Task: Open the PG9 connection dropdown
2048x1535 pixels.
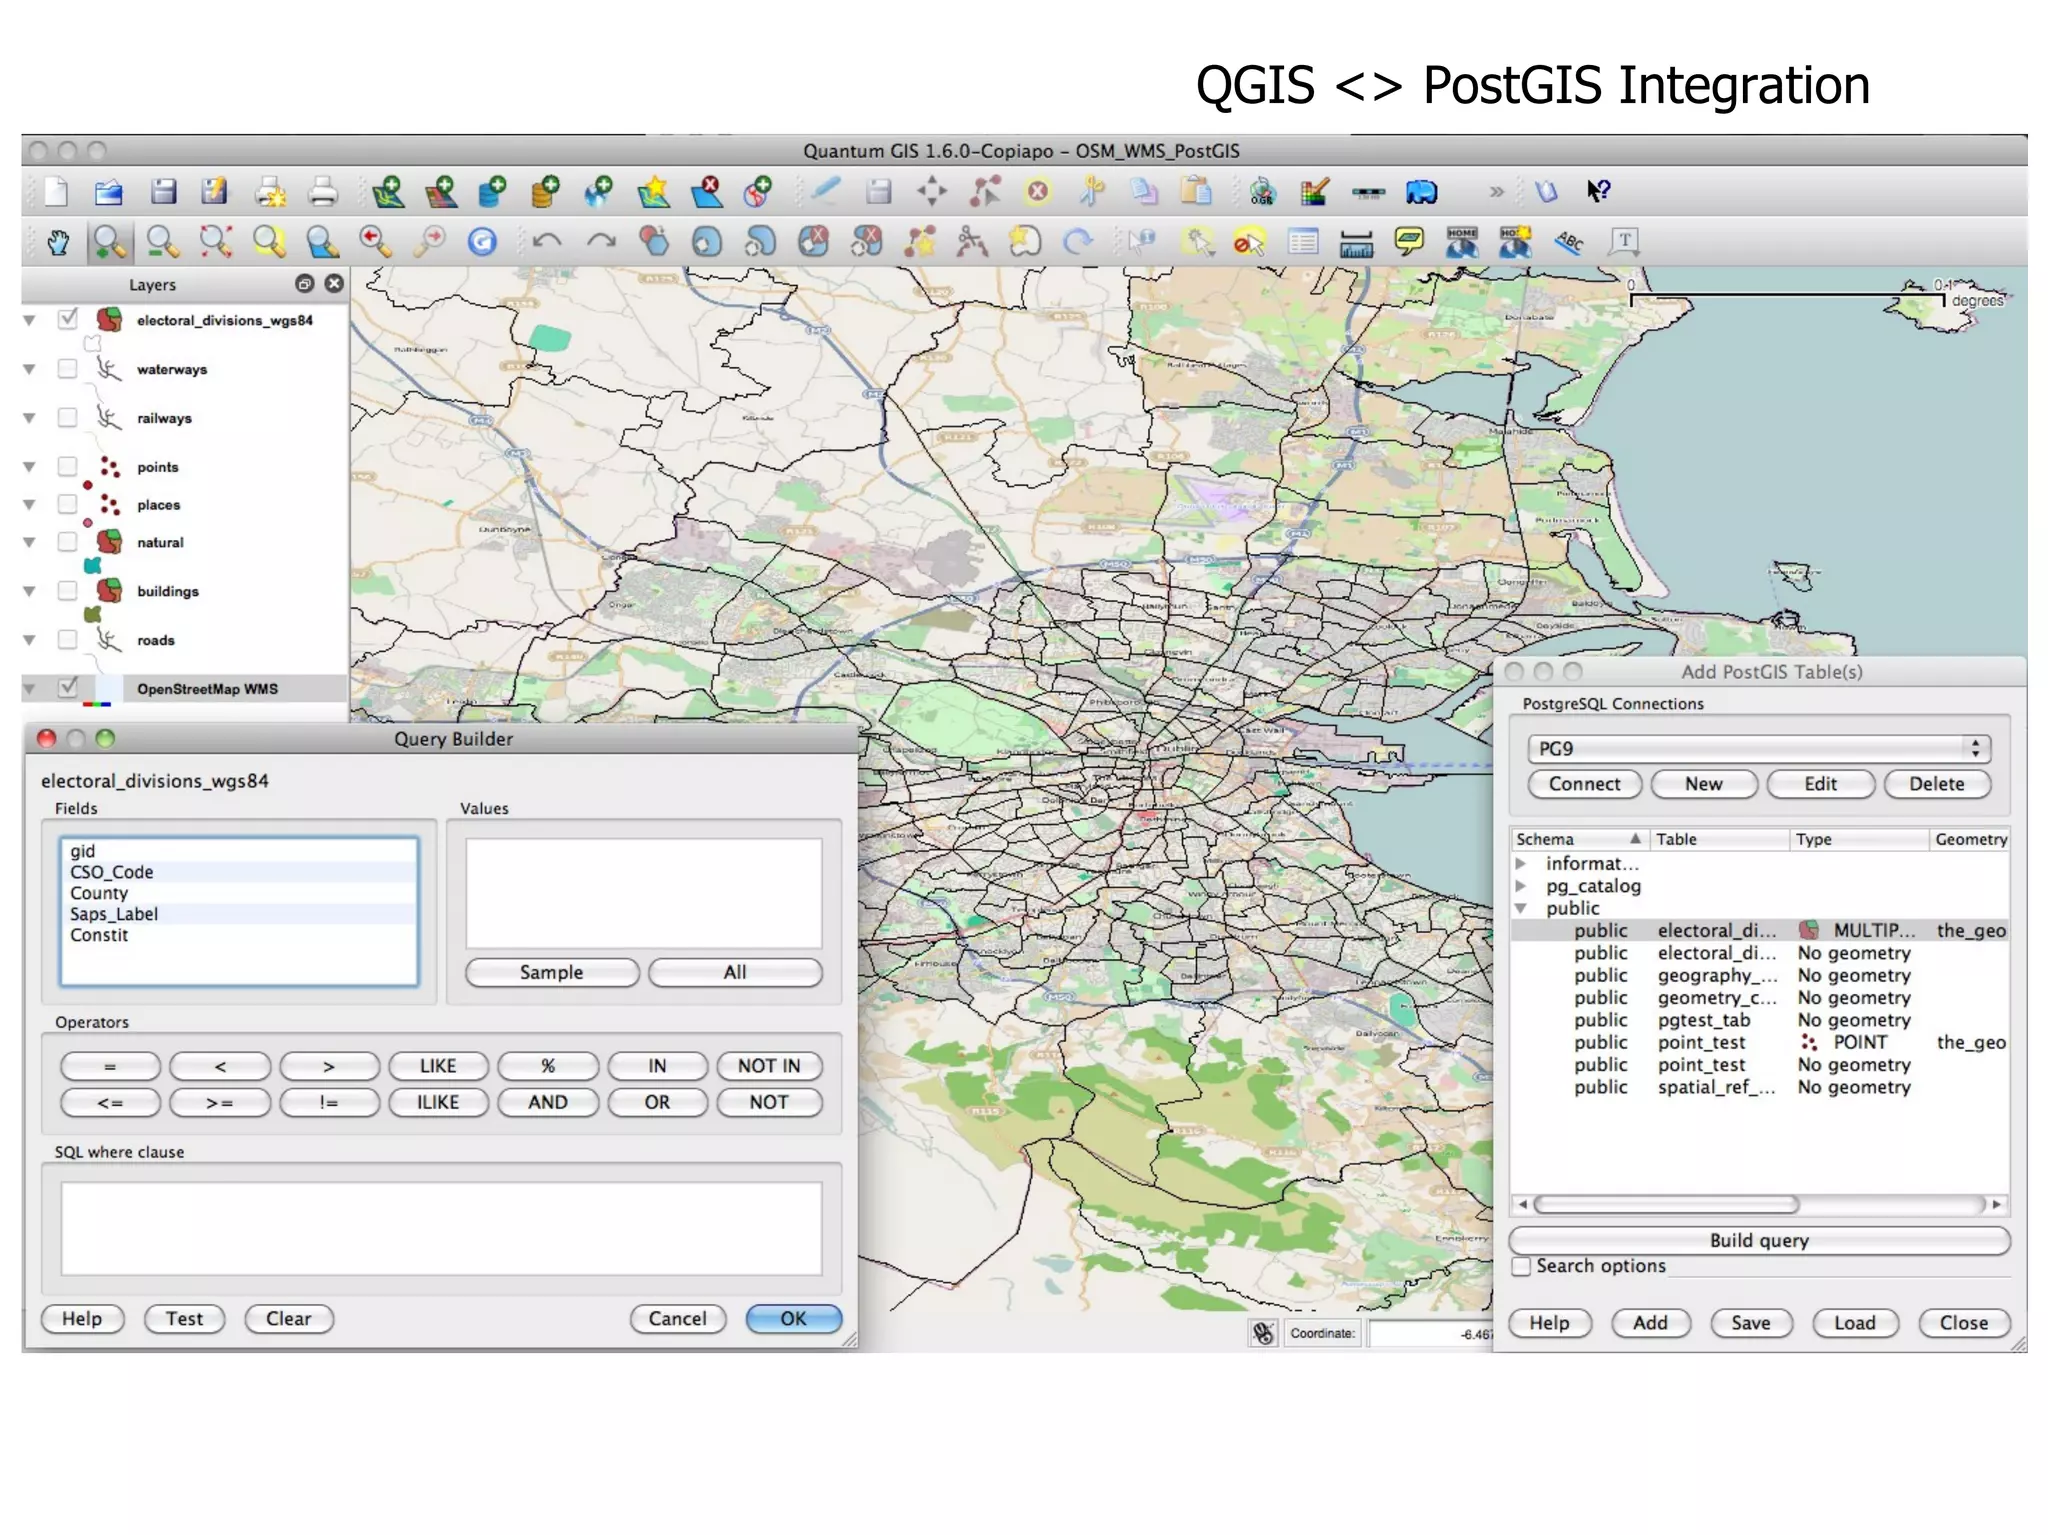Action: click(x=1758, y=748)
